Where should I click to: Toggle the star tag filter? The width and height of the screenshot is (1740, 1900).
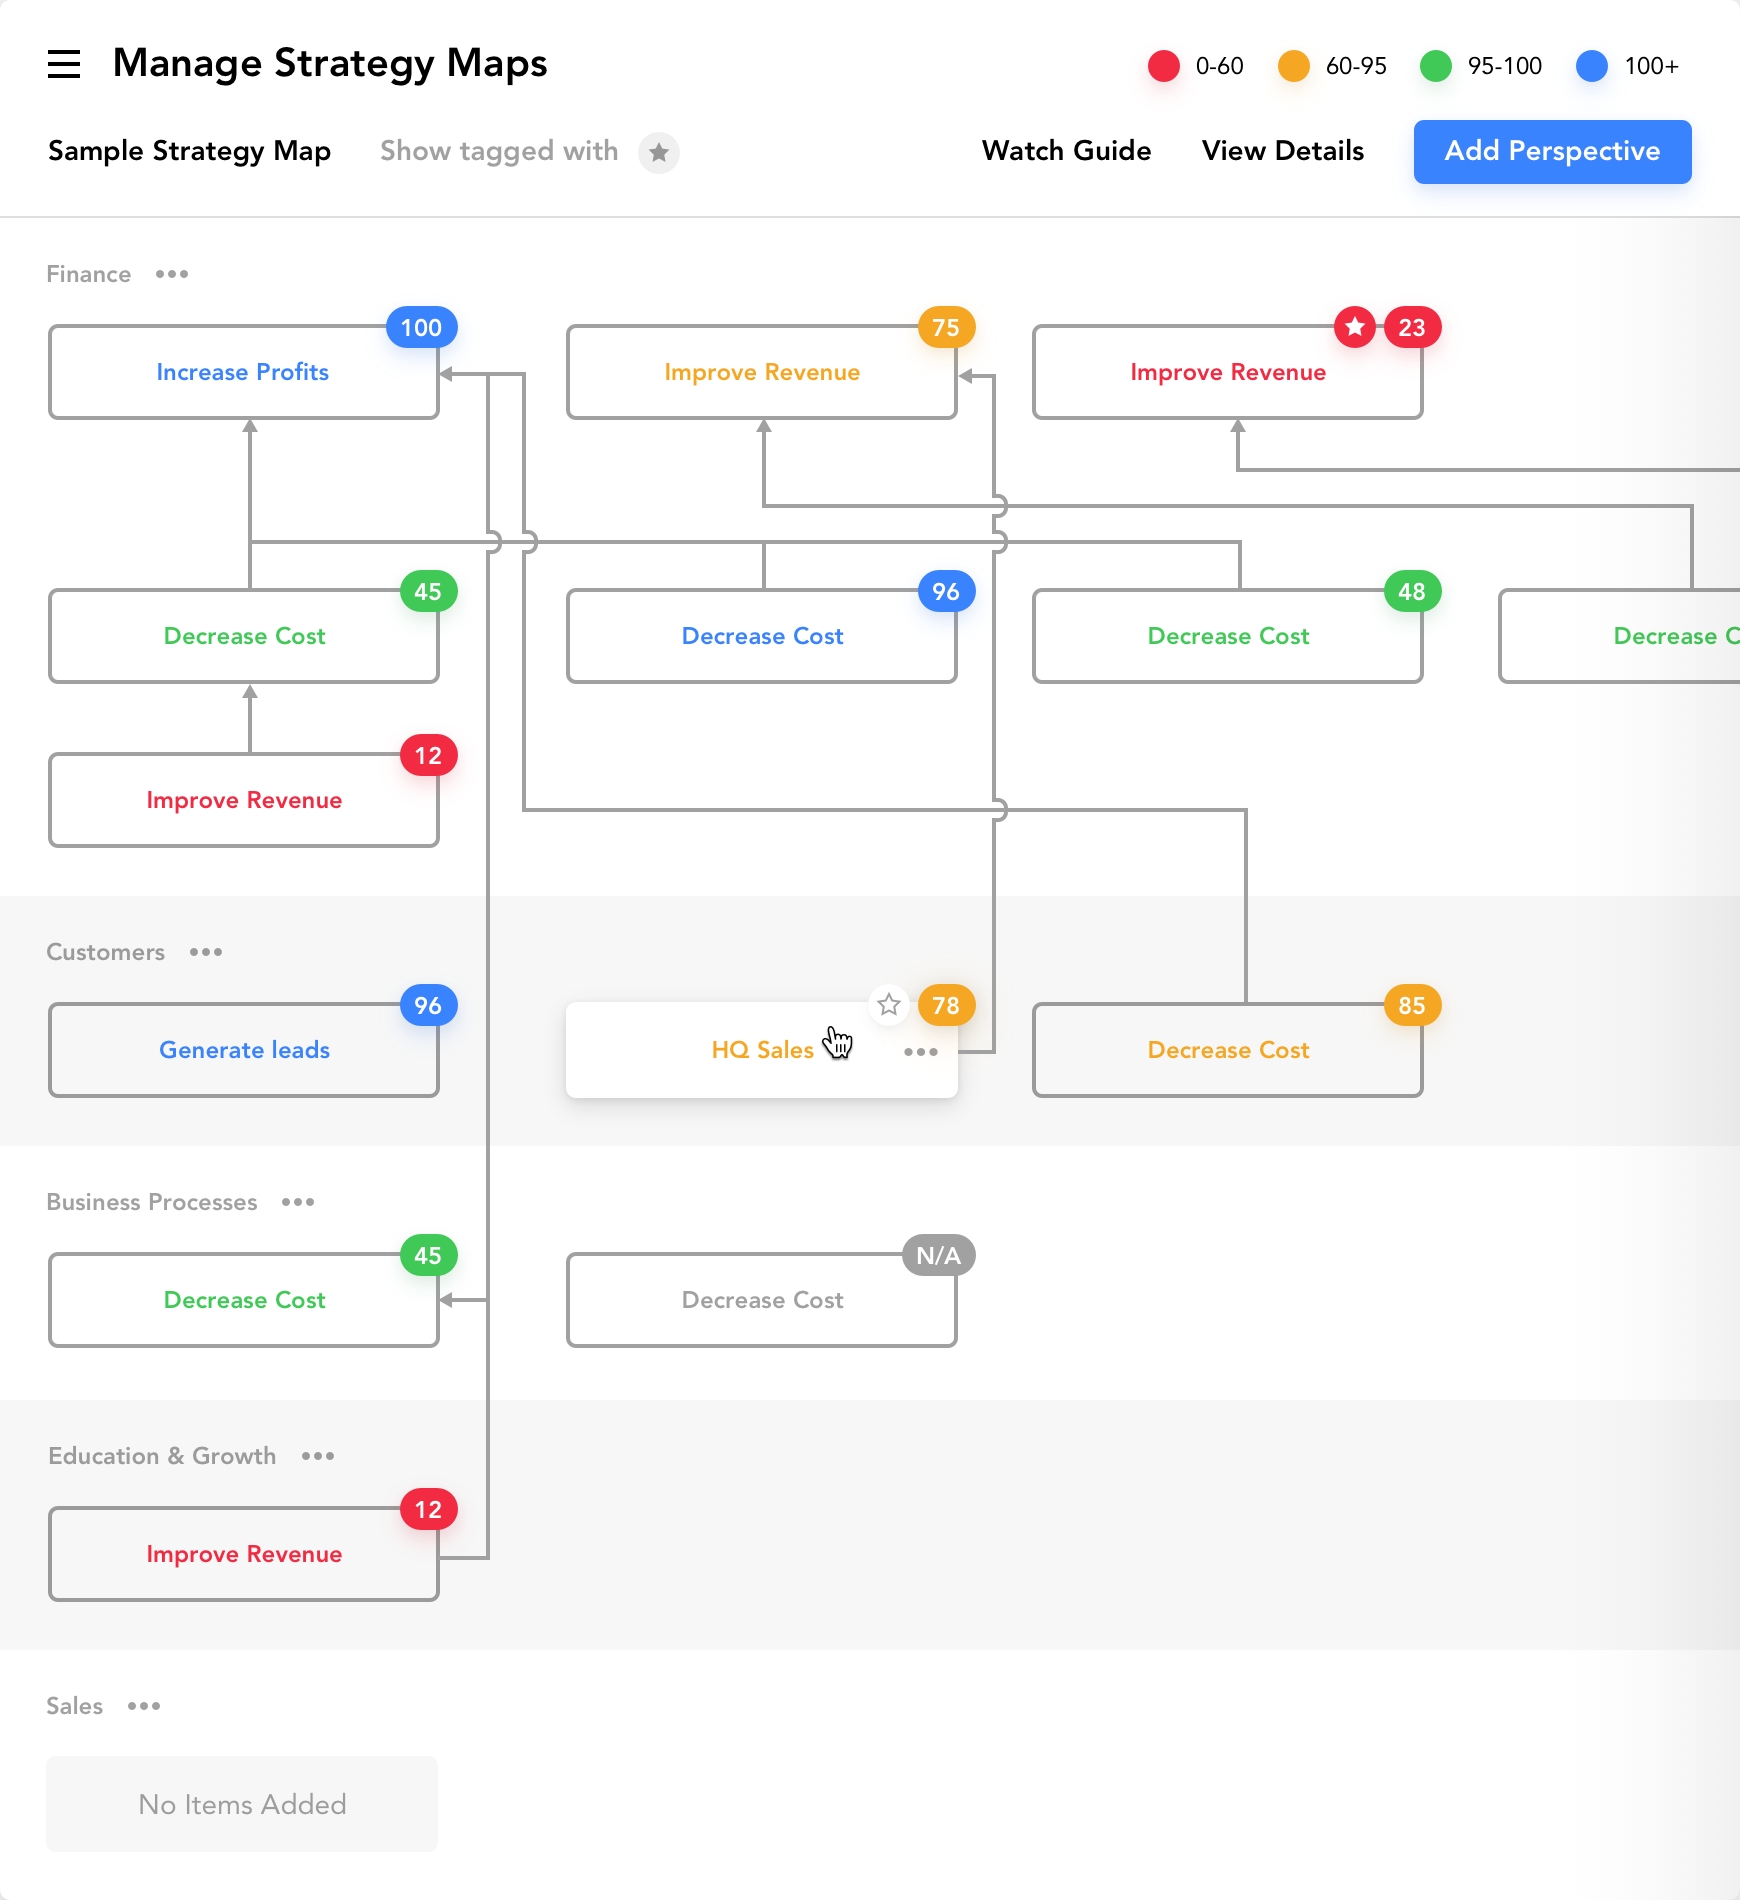(x=658, y=152)
